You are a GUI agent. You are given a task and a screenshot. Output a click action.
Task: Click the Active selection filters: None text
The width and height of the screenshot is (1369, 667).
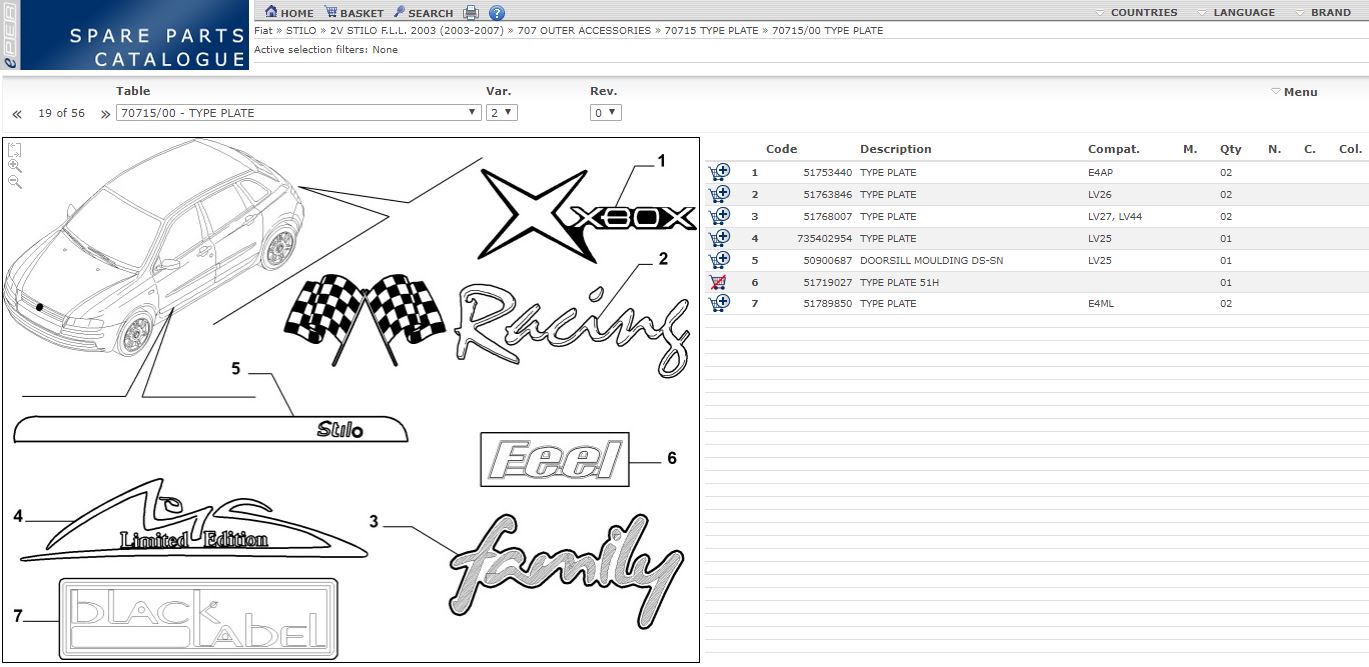point(326,50)
